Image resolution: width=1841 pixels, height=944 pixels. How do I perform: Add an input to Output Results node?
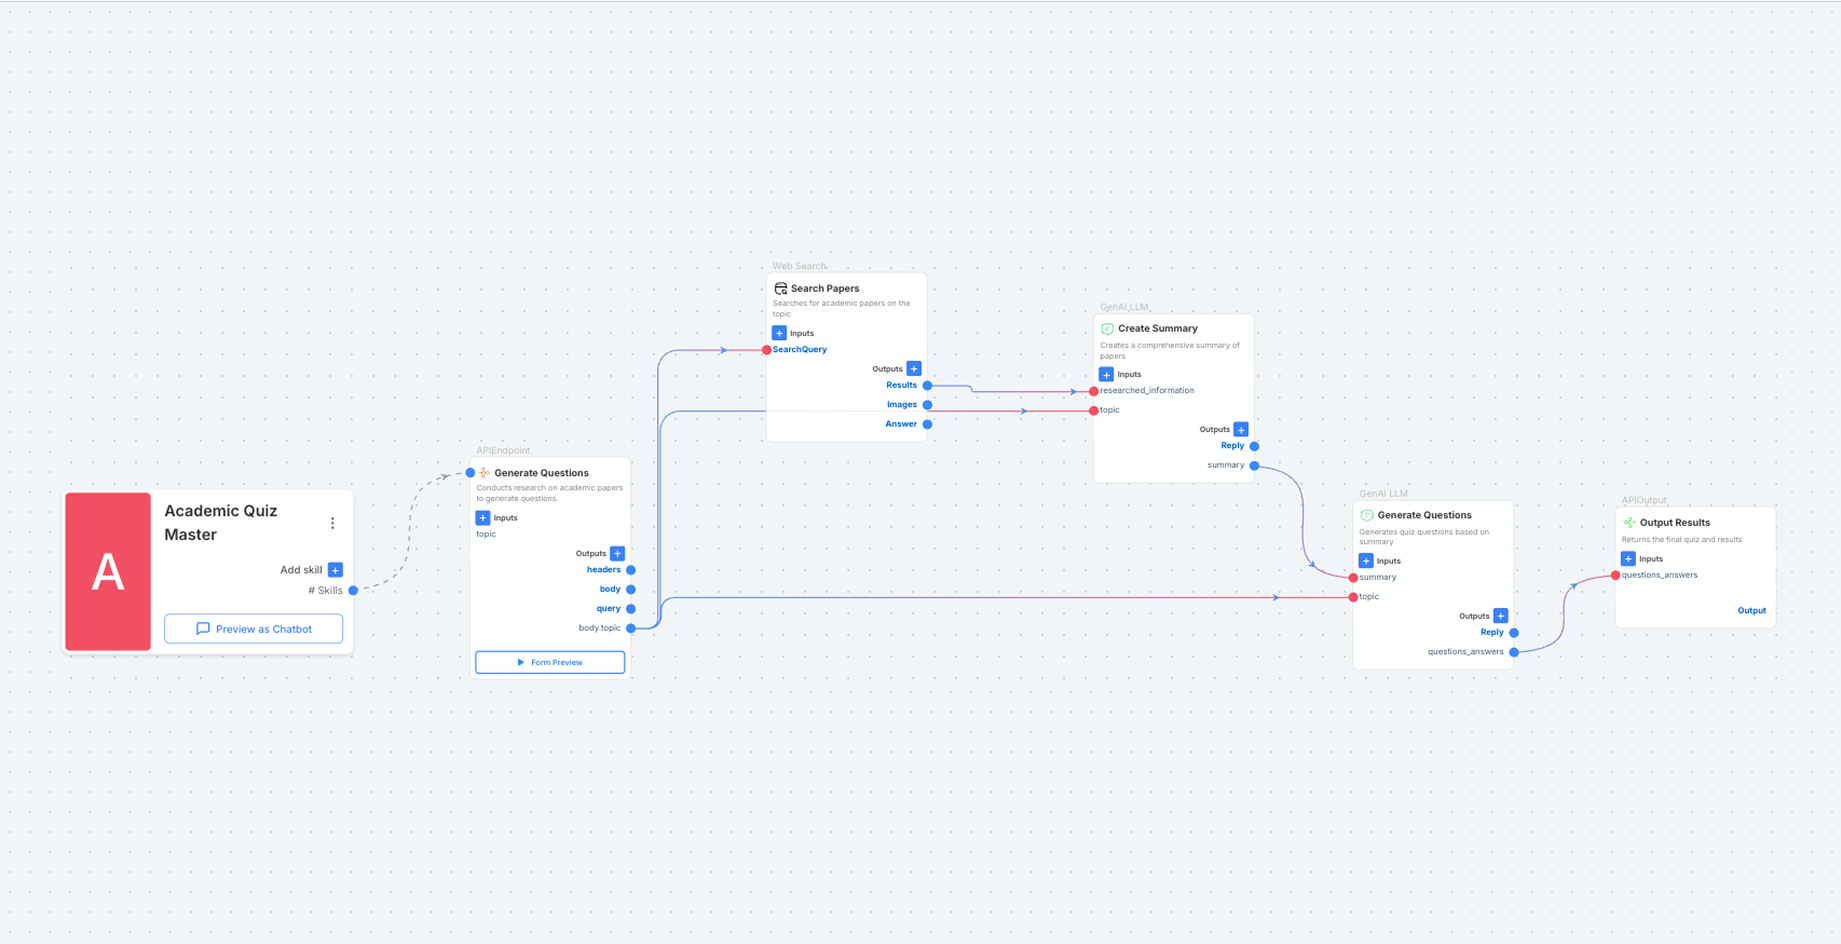1628,559
